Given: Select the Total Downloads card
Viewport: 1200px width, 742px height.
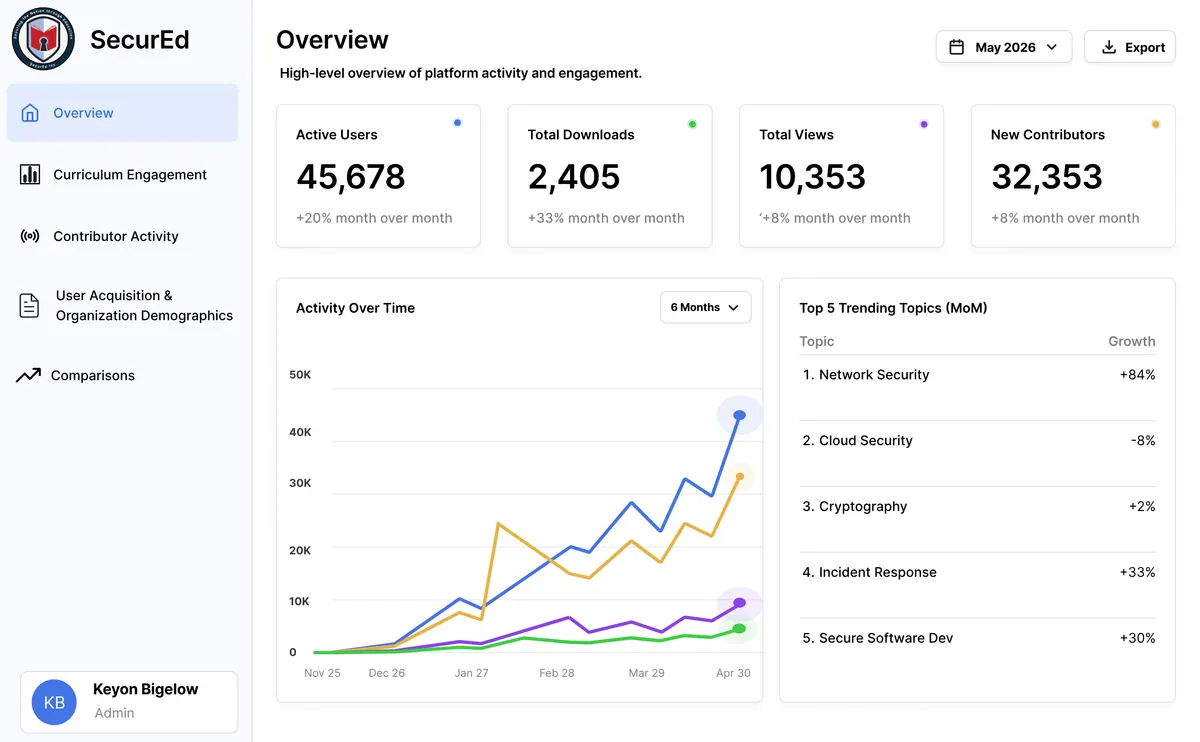Looking at the screenshot, I should 610,176.
